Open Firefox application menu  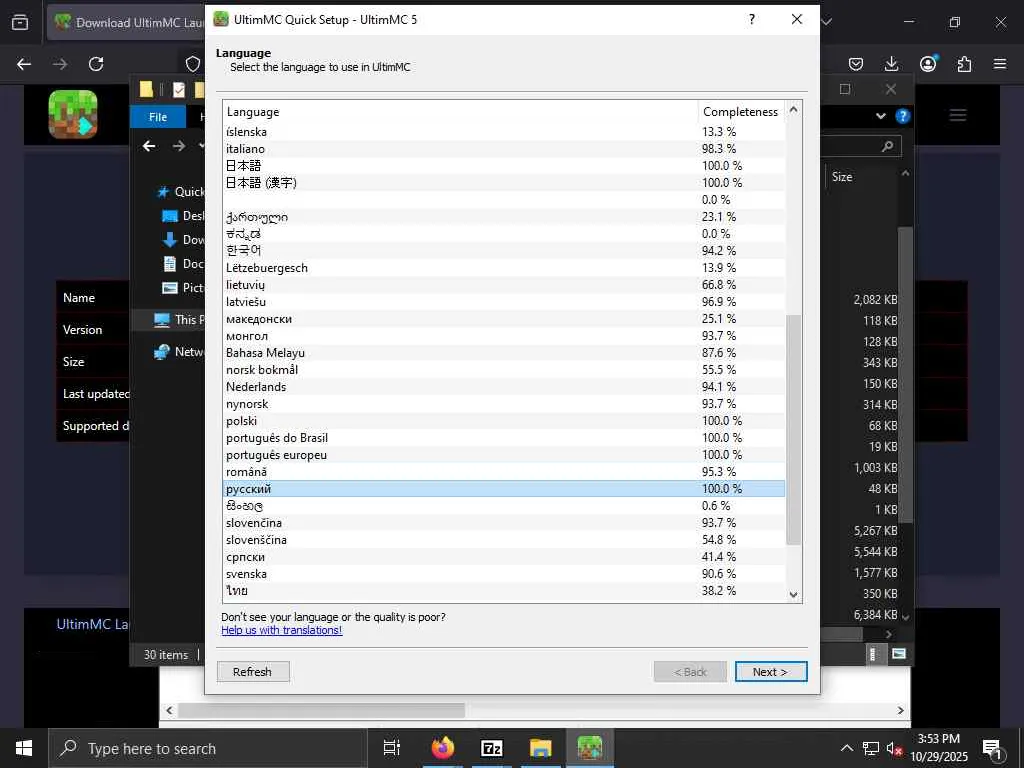coord(1000,63)
